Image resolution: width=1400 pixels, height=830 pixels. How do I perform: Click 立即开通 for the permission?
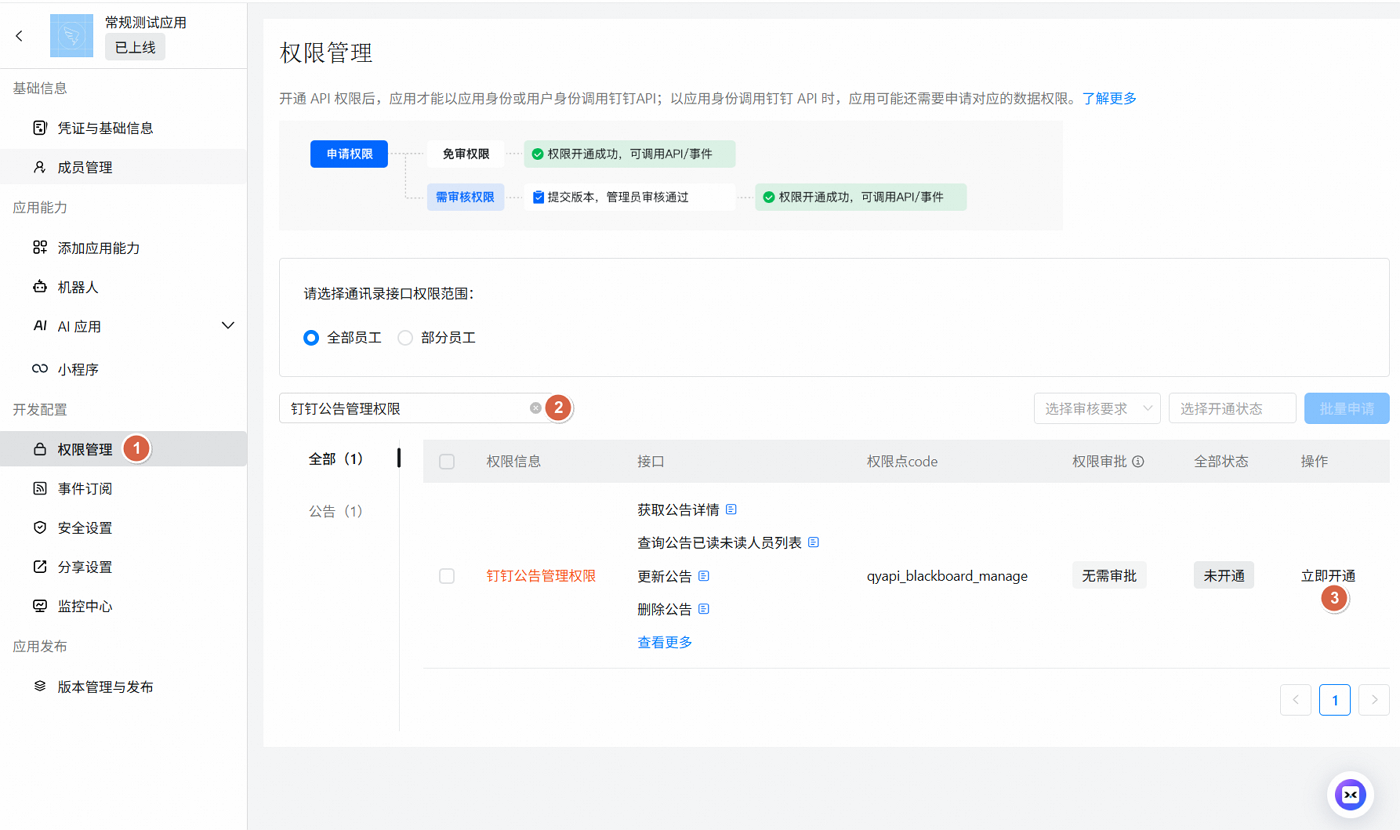1328,576
